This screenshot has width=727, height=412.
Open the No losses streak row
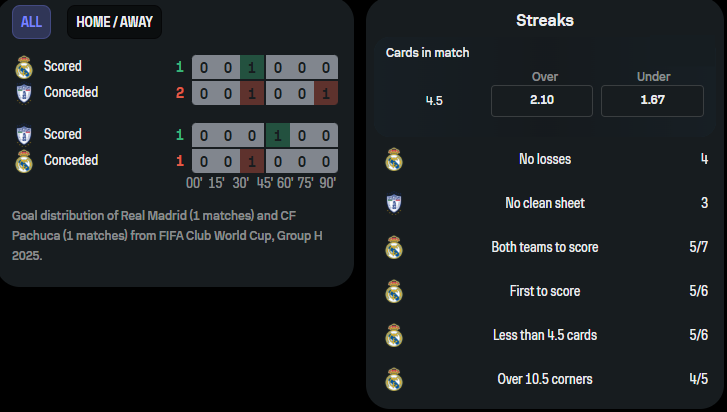pos(546,159)
